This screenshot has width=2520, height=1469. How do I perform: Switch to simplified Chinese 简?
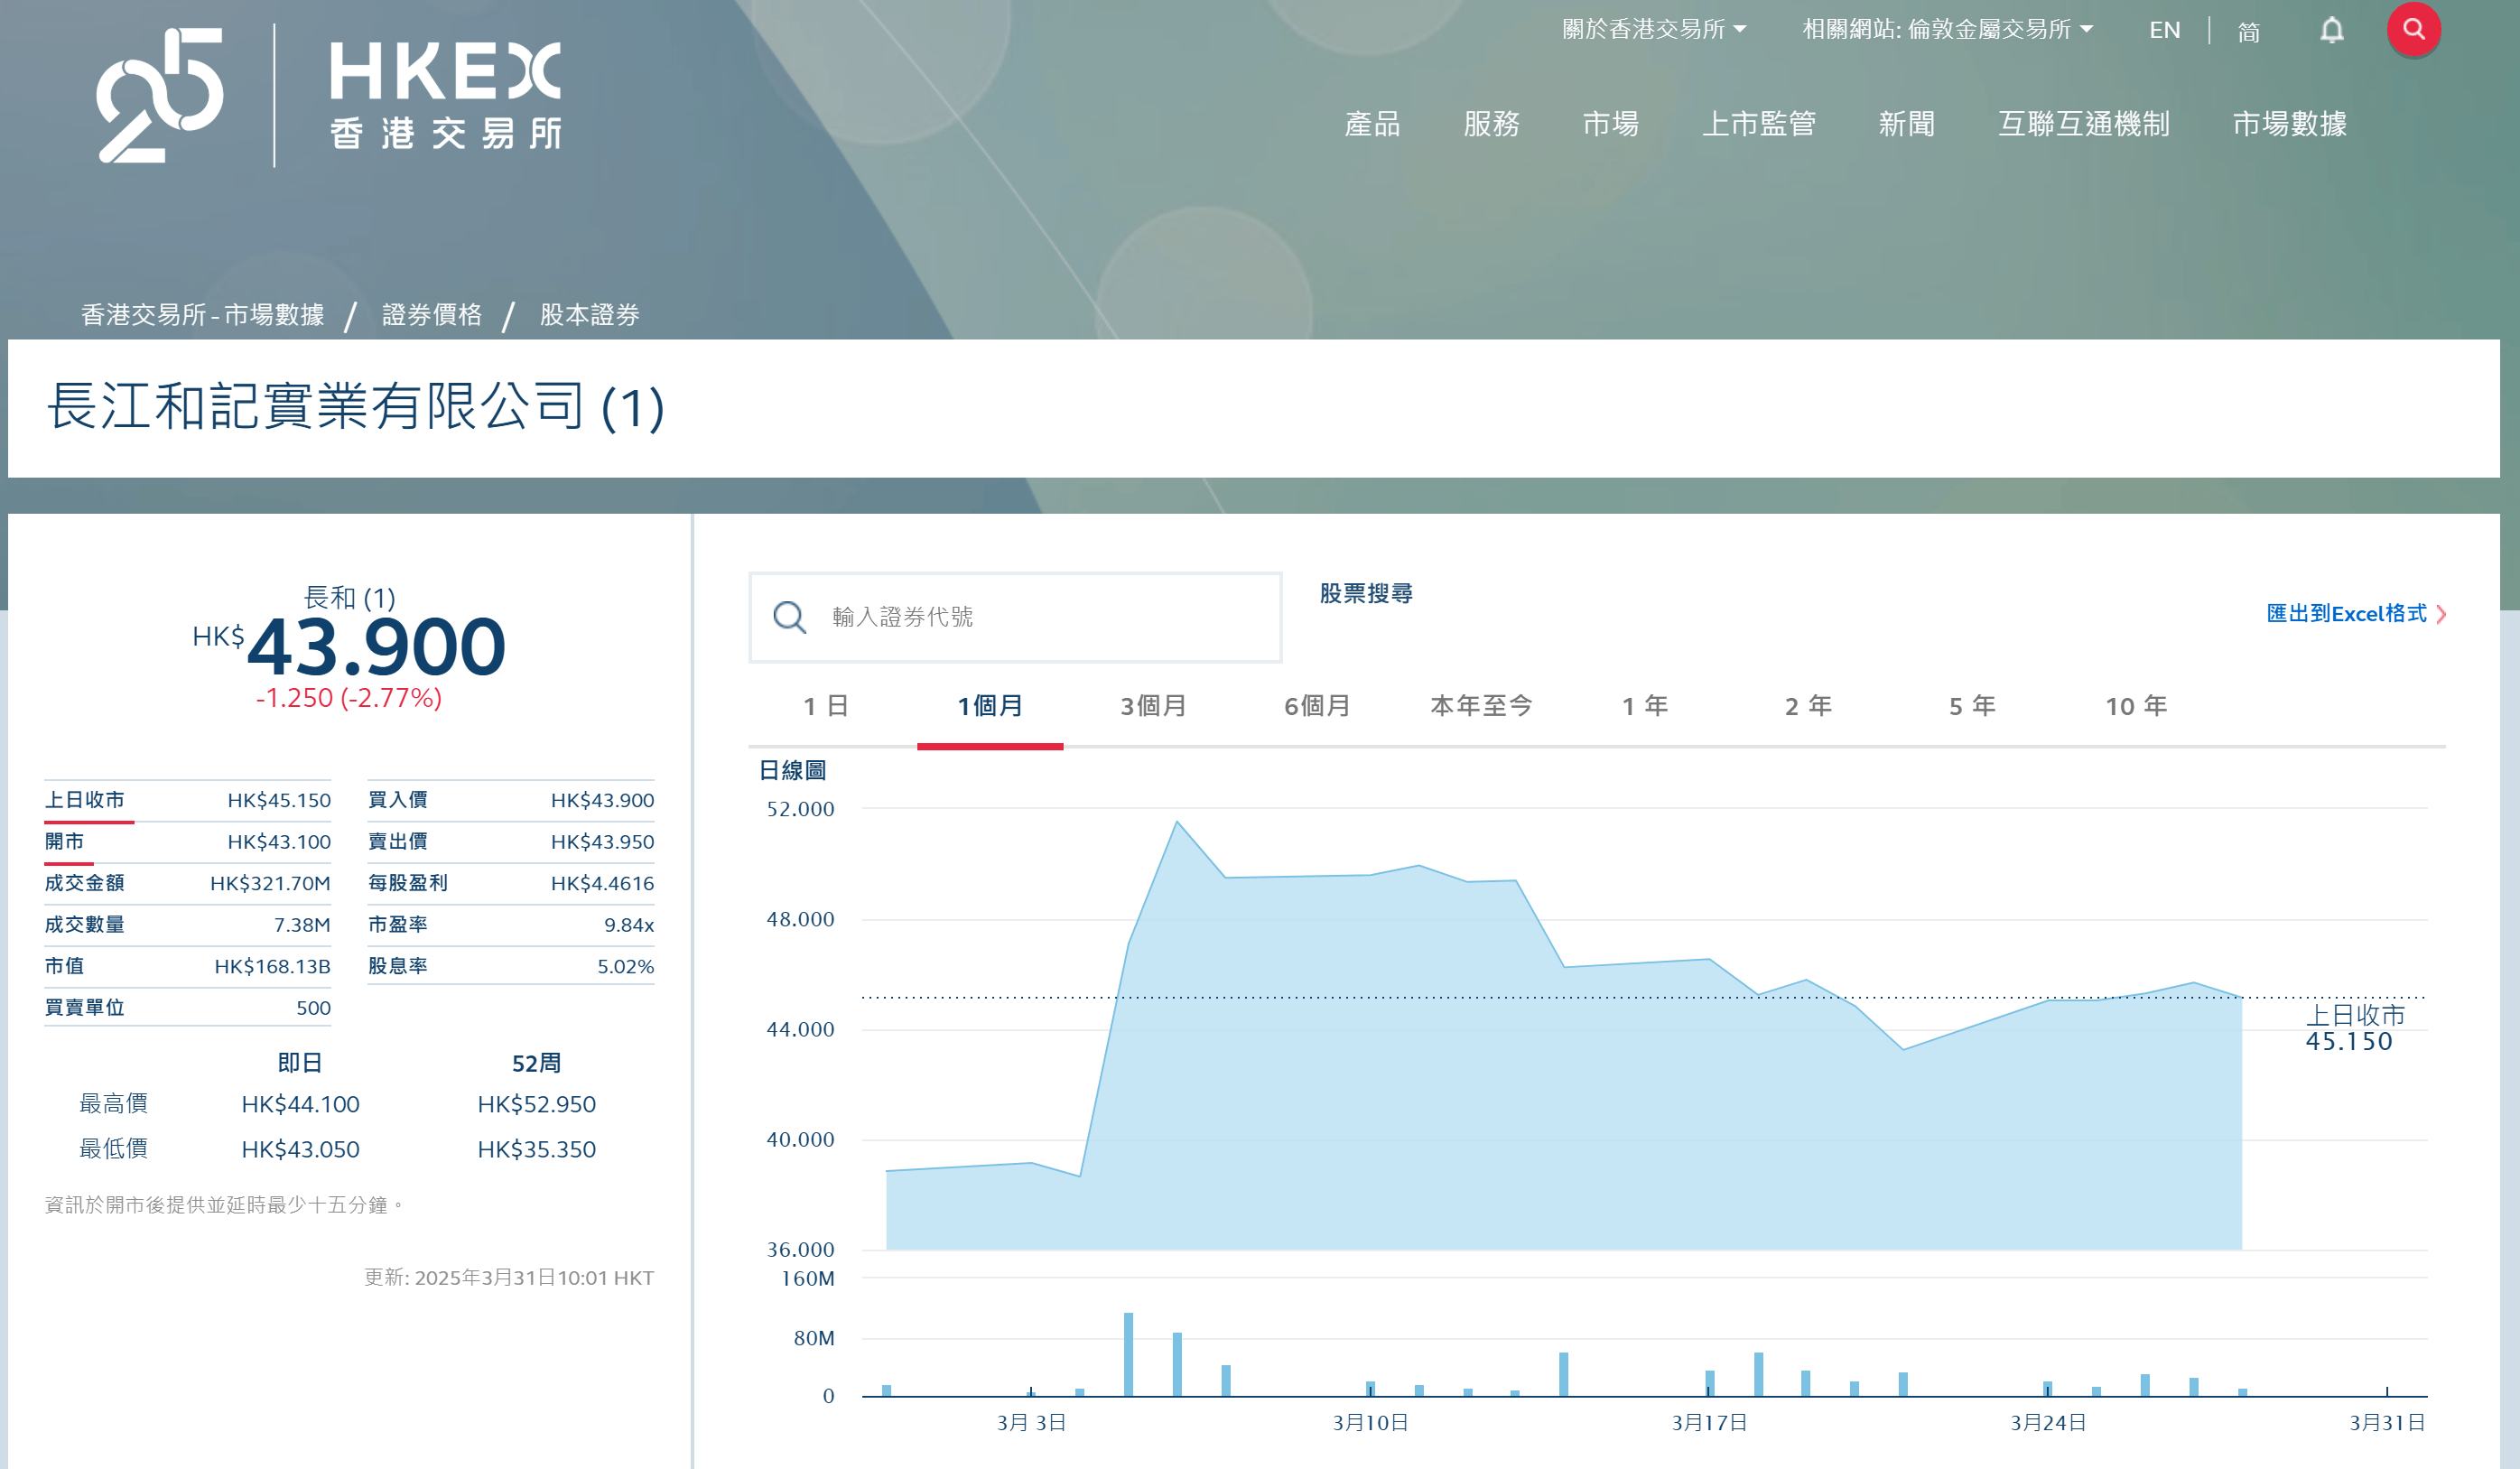pyautogui.click(x=2248, y=32)
